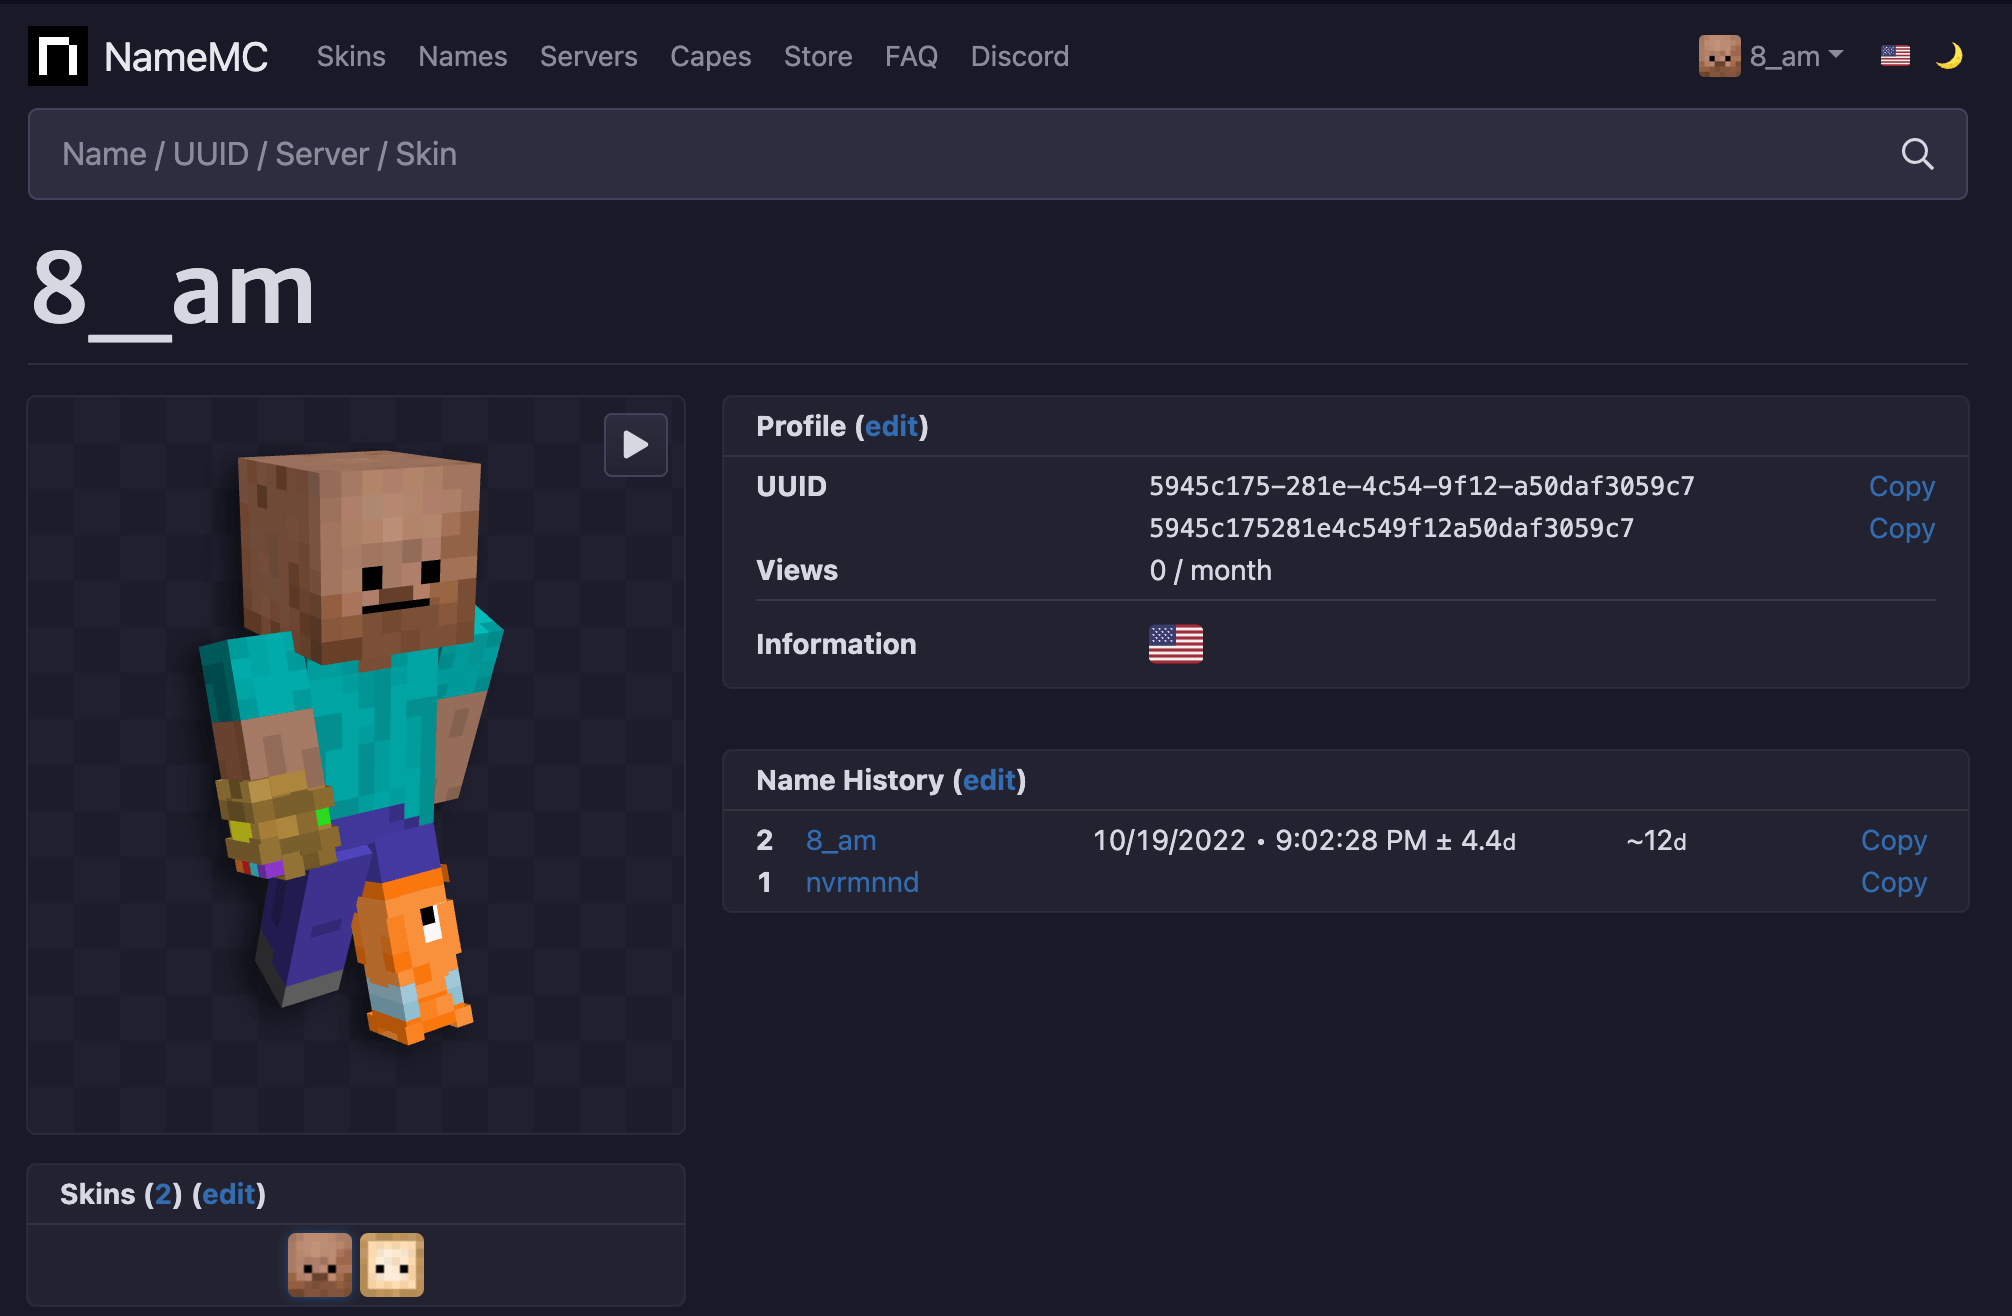The image size is (2012, 1316).
Task: Copy the undashed UUID
Action: click(x=1902, y=528)
